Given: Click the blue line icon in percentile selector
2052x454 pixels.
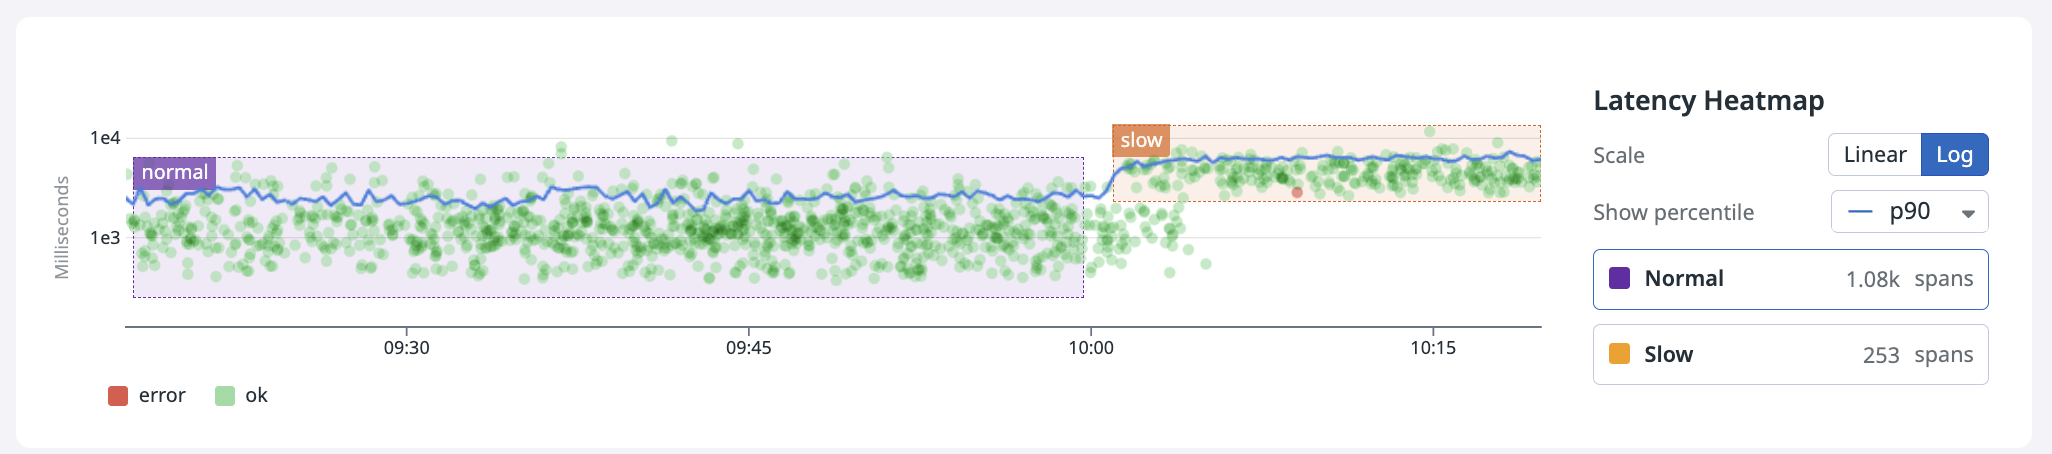Looking at the screenshot, I should click(1860, 212).
